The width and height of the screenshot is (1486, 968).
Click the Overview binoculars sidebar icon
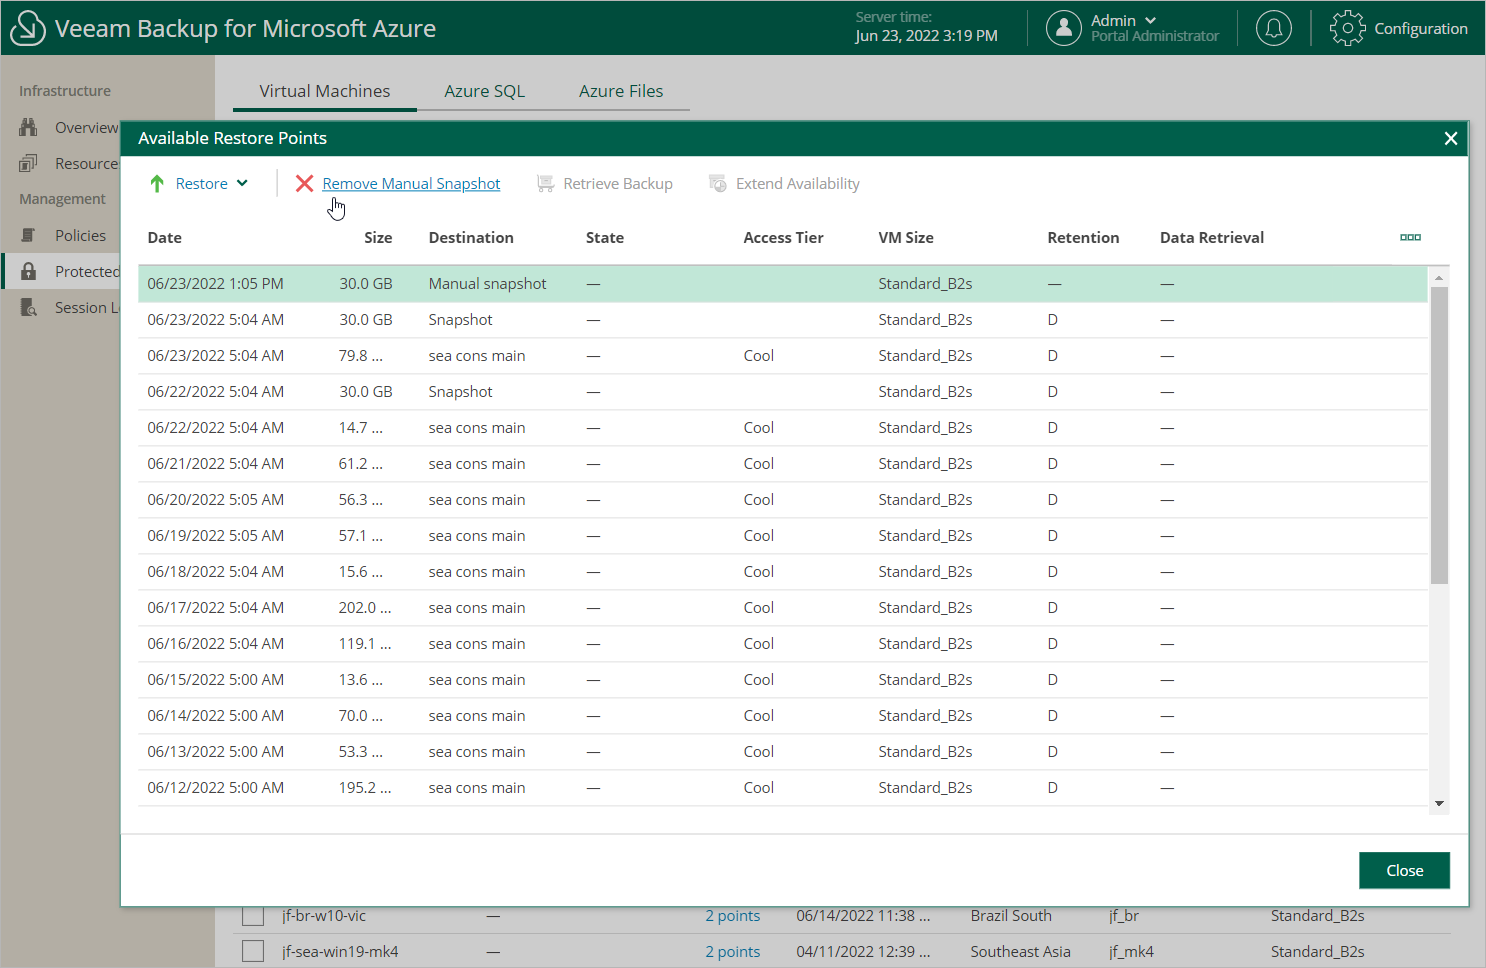pos(28,127)
